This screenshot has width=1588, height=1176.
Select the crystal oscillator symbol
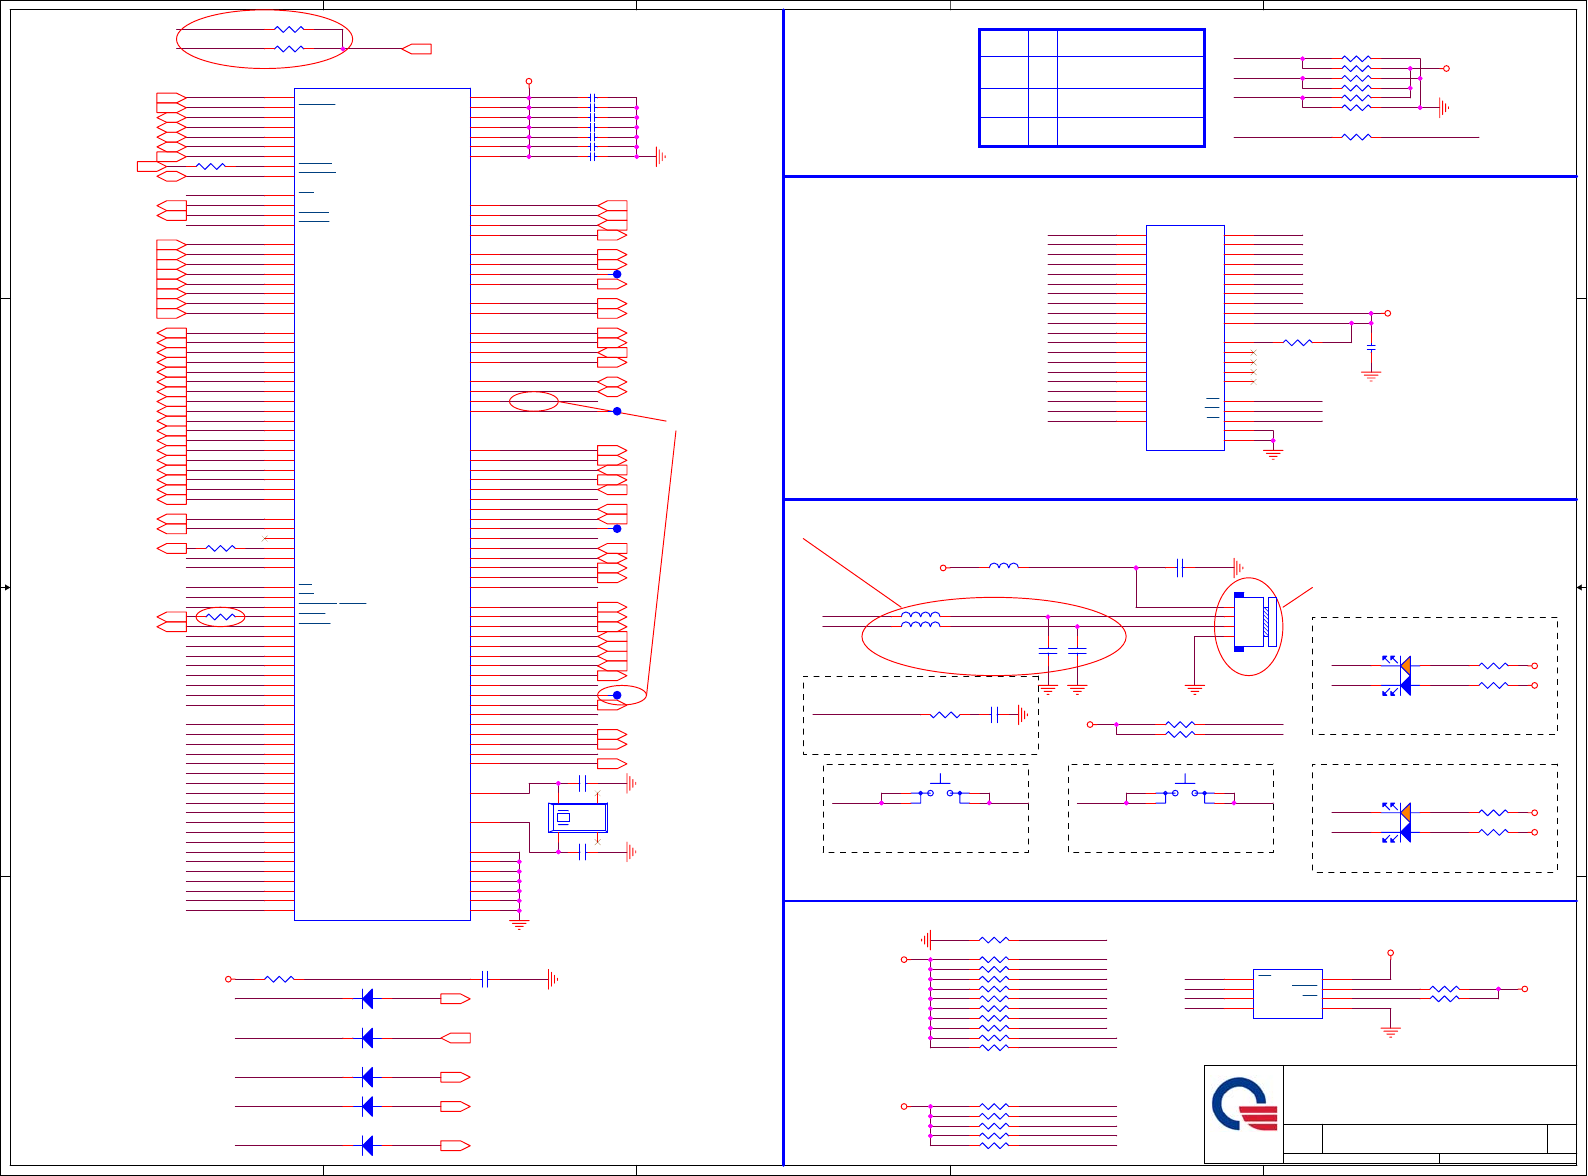click(x=578, y=818)
